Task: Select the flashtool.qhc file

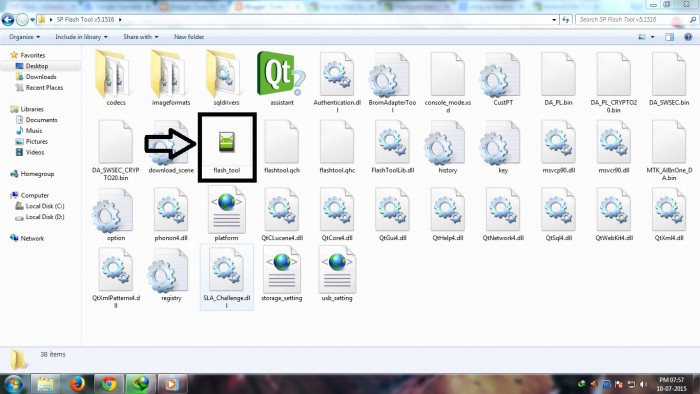Action: (x=337, y=147)
